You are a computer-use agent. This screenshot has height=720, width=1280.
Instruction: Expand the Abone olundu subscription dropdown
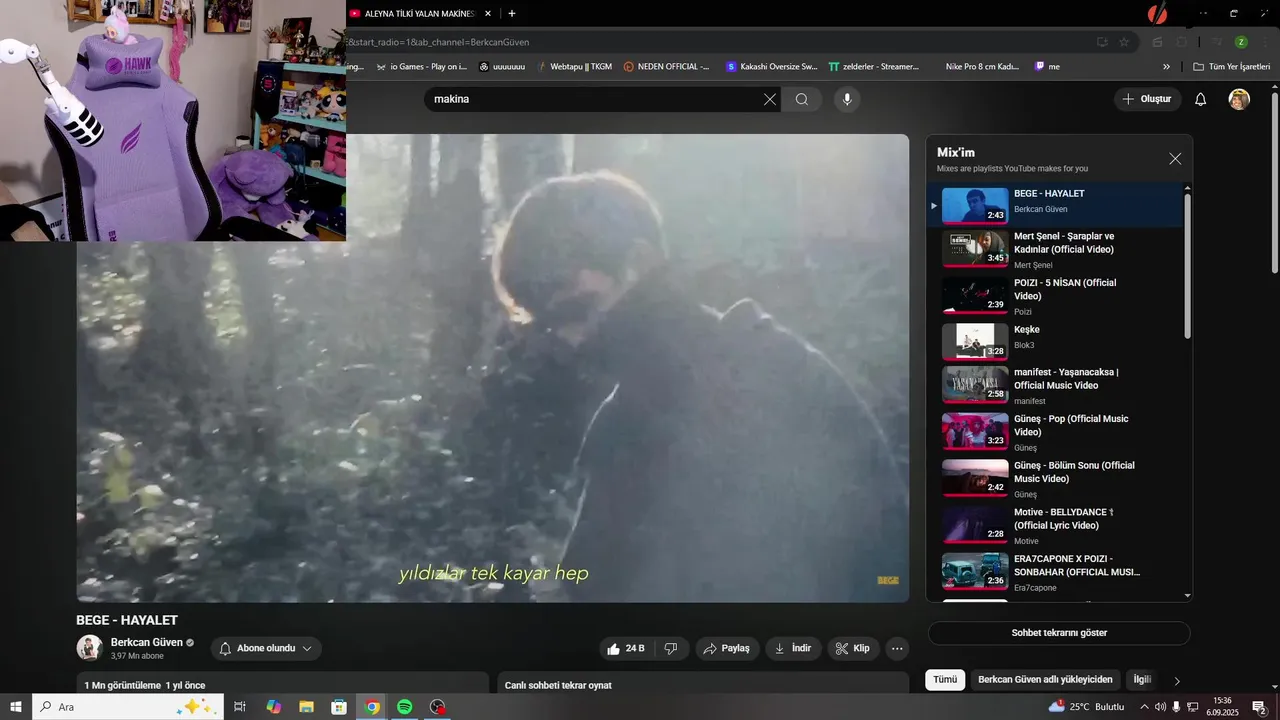tap(266, 648)
